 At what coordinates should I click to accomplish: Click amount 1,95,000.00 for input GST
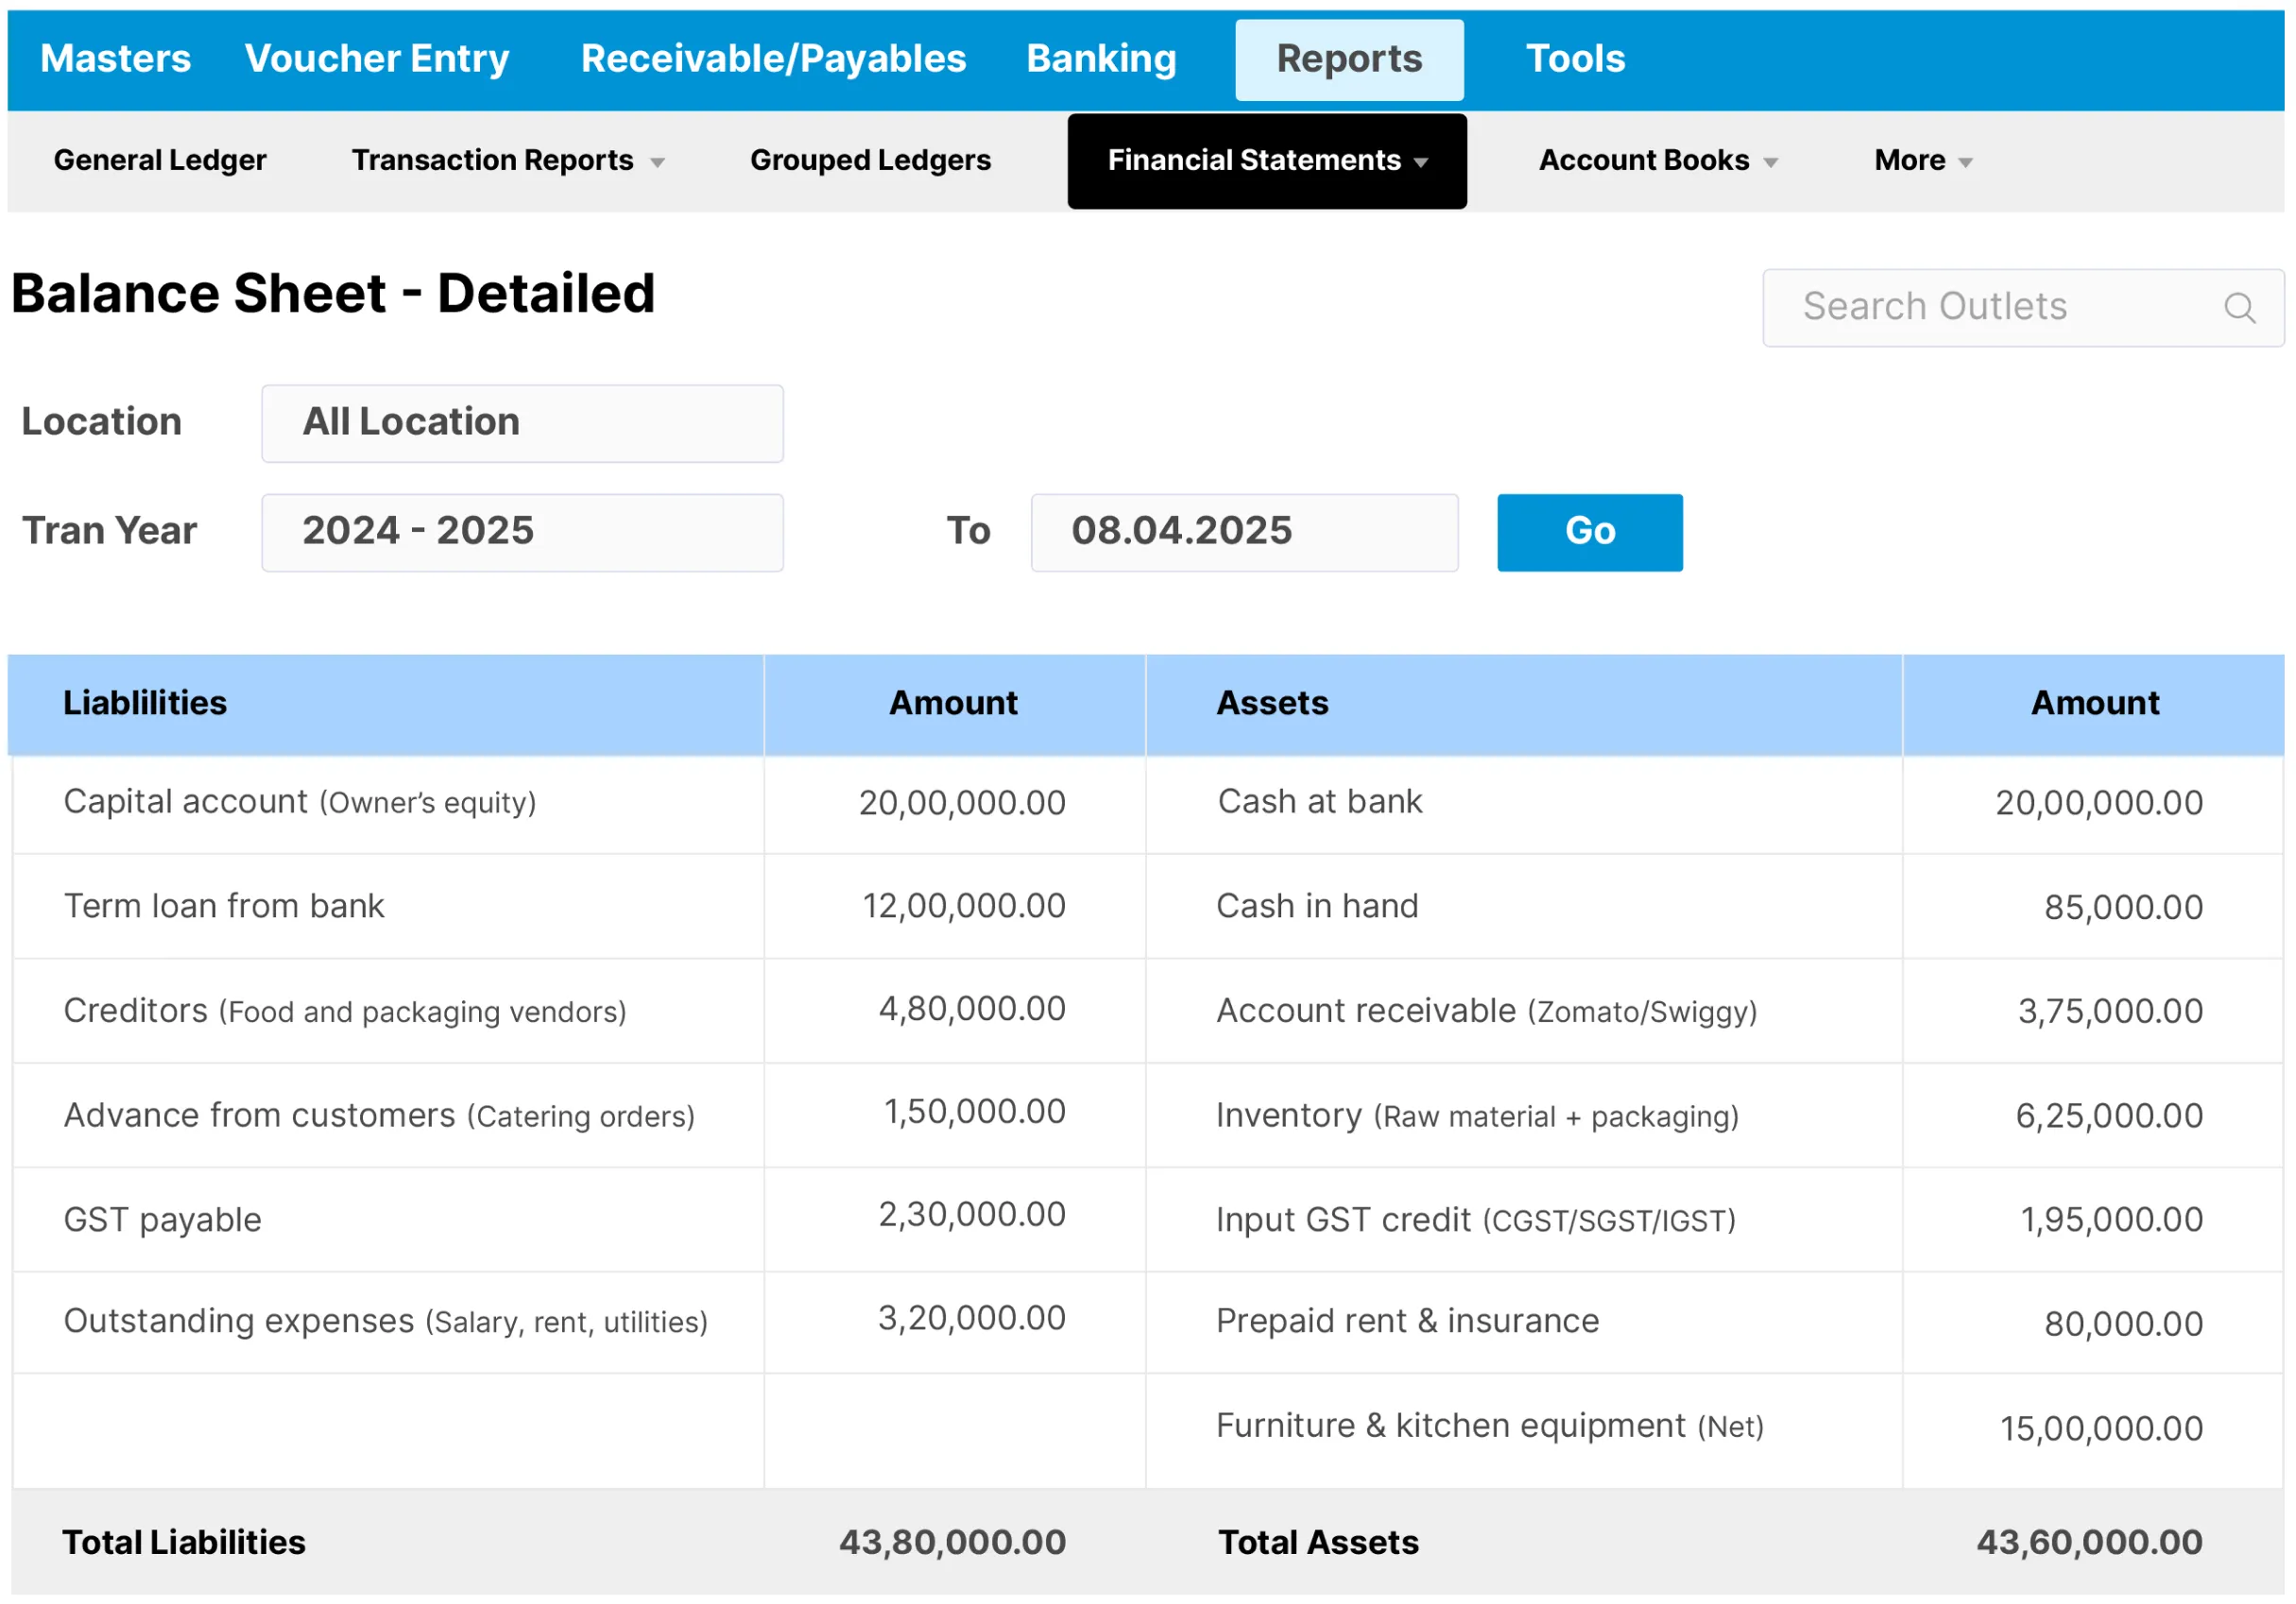click(x=2112, y=1220)
